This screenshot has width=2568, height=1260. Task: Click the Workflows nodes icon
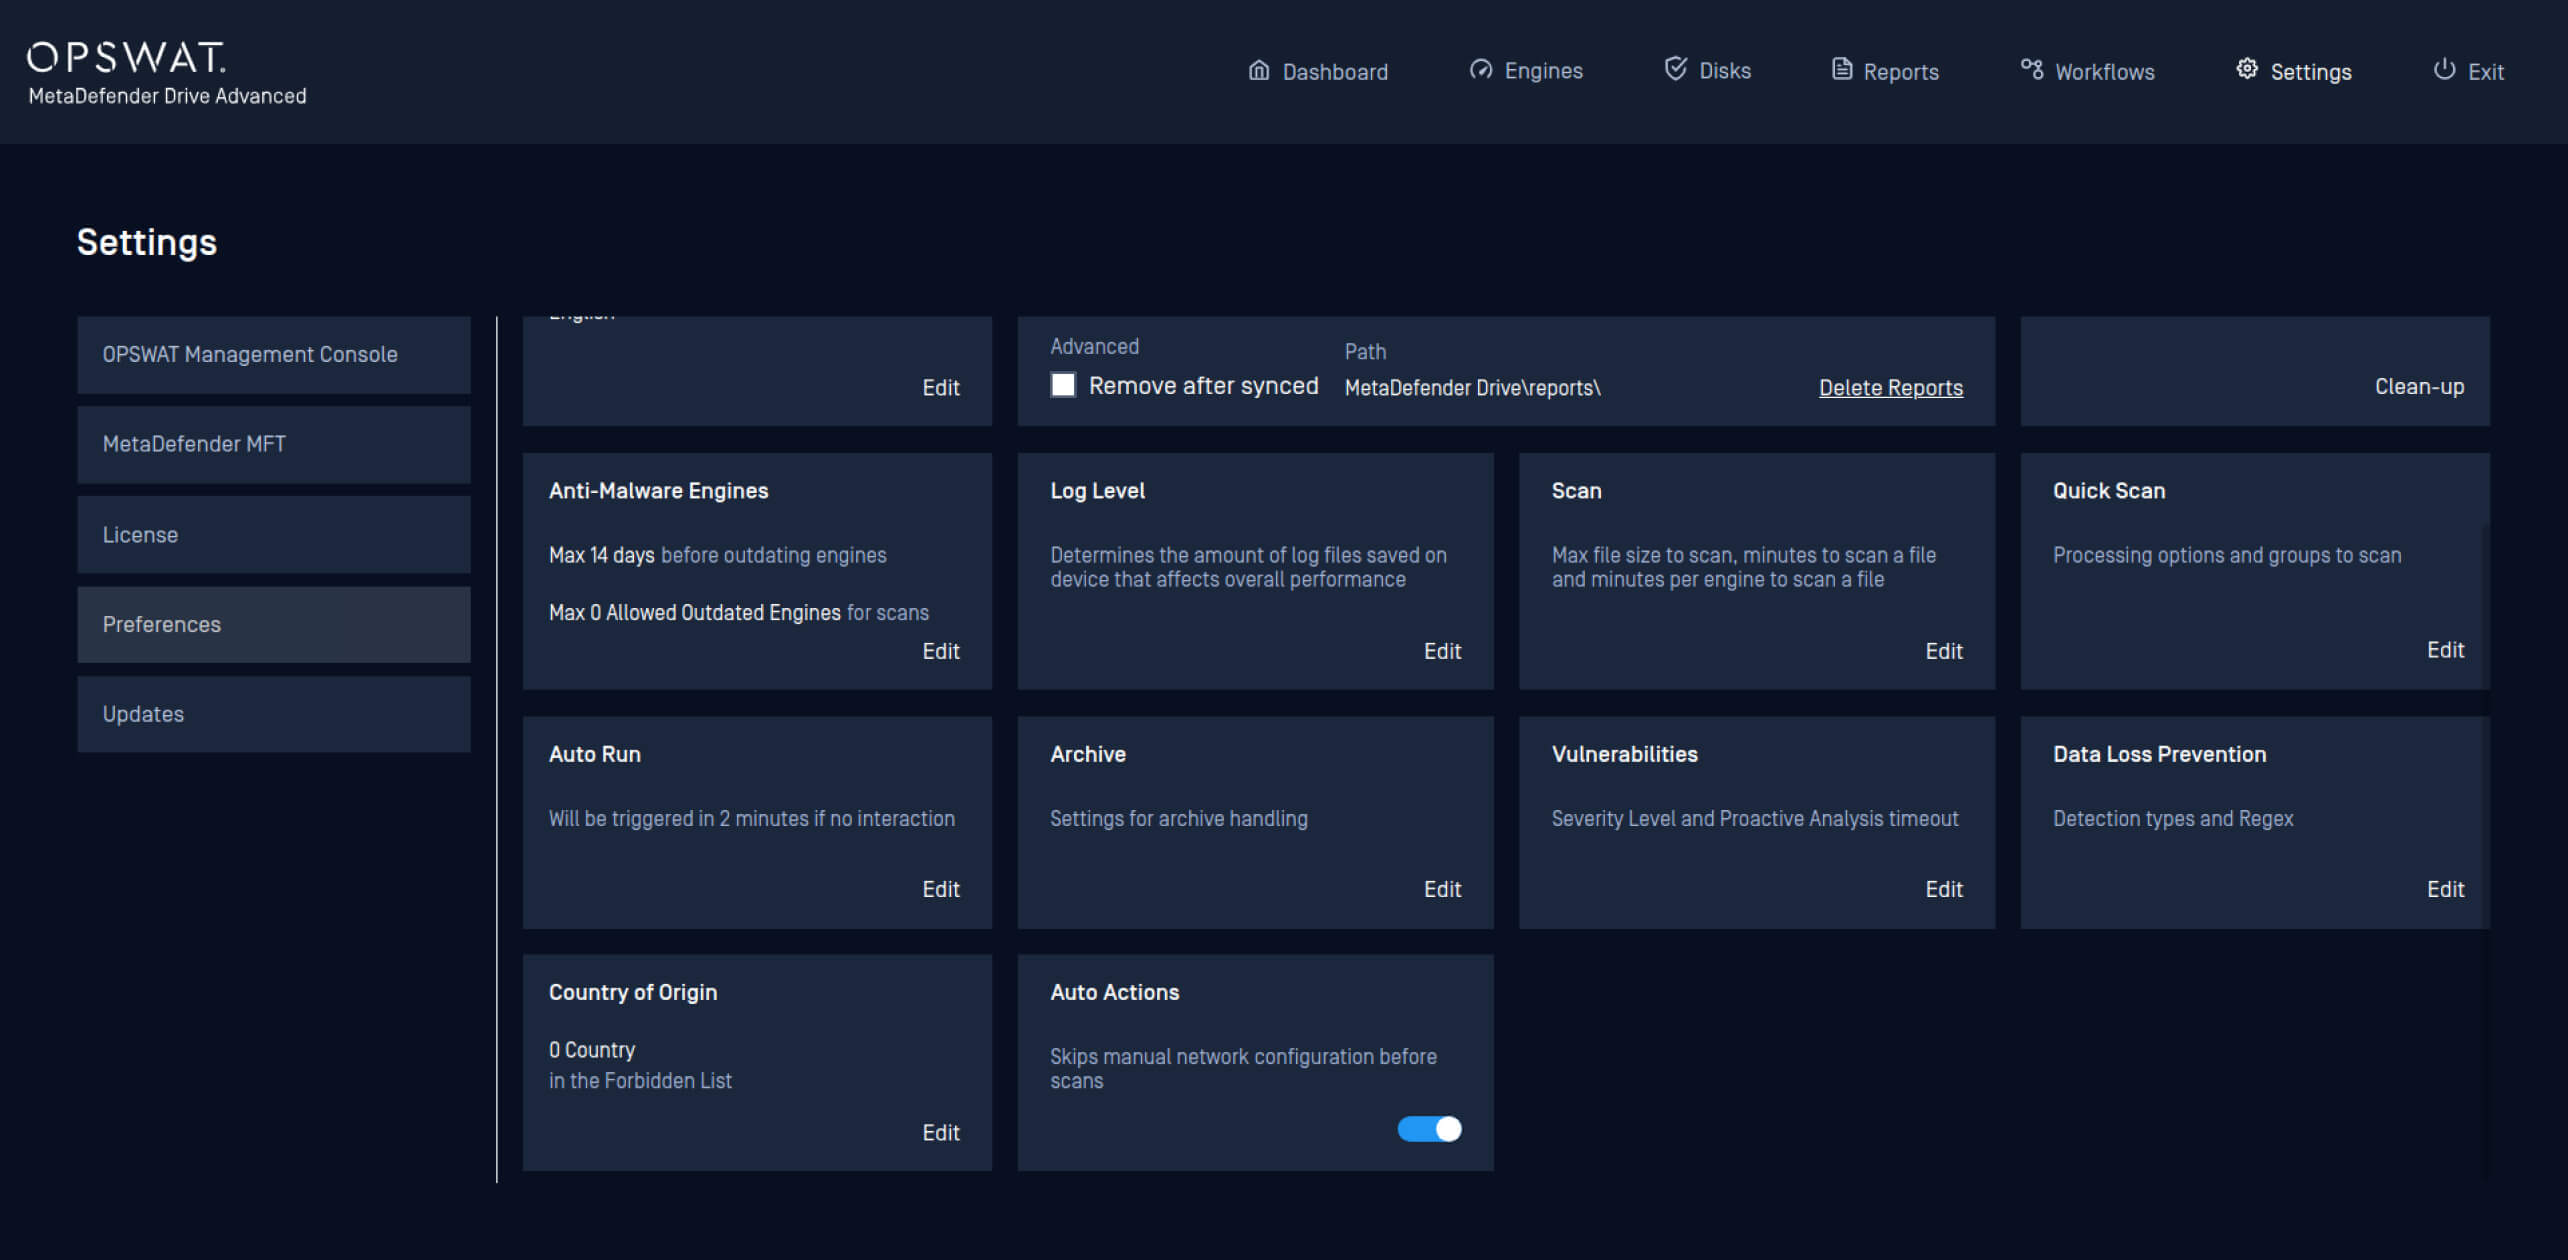coord(2031,69)
